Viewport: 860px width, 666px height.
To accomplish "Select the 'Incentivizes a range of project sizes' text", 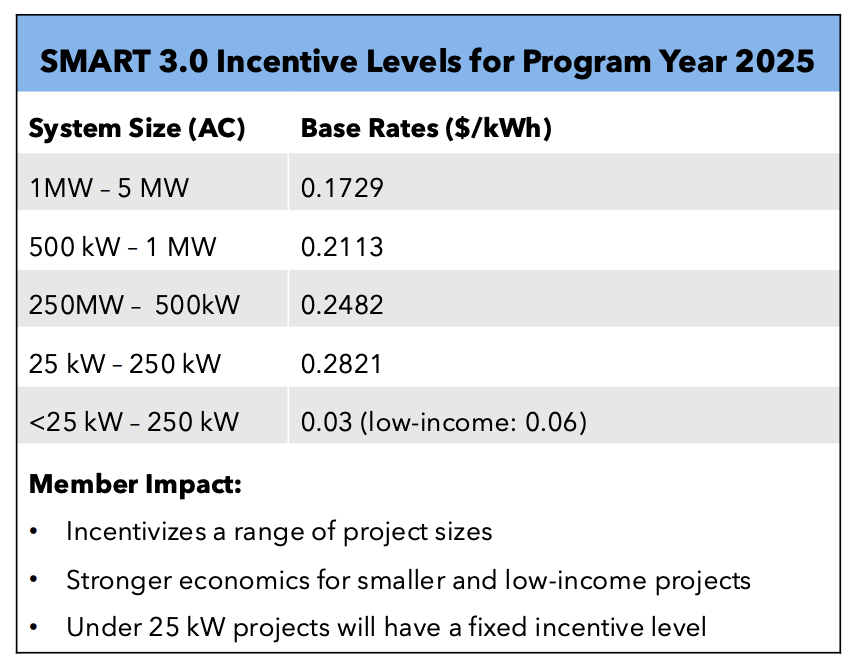I will (279, 531).
